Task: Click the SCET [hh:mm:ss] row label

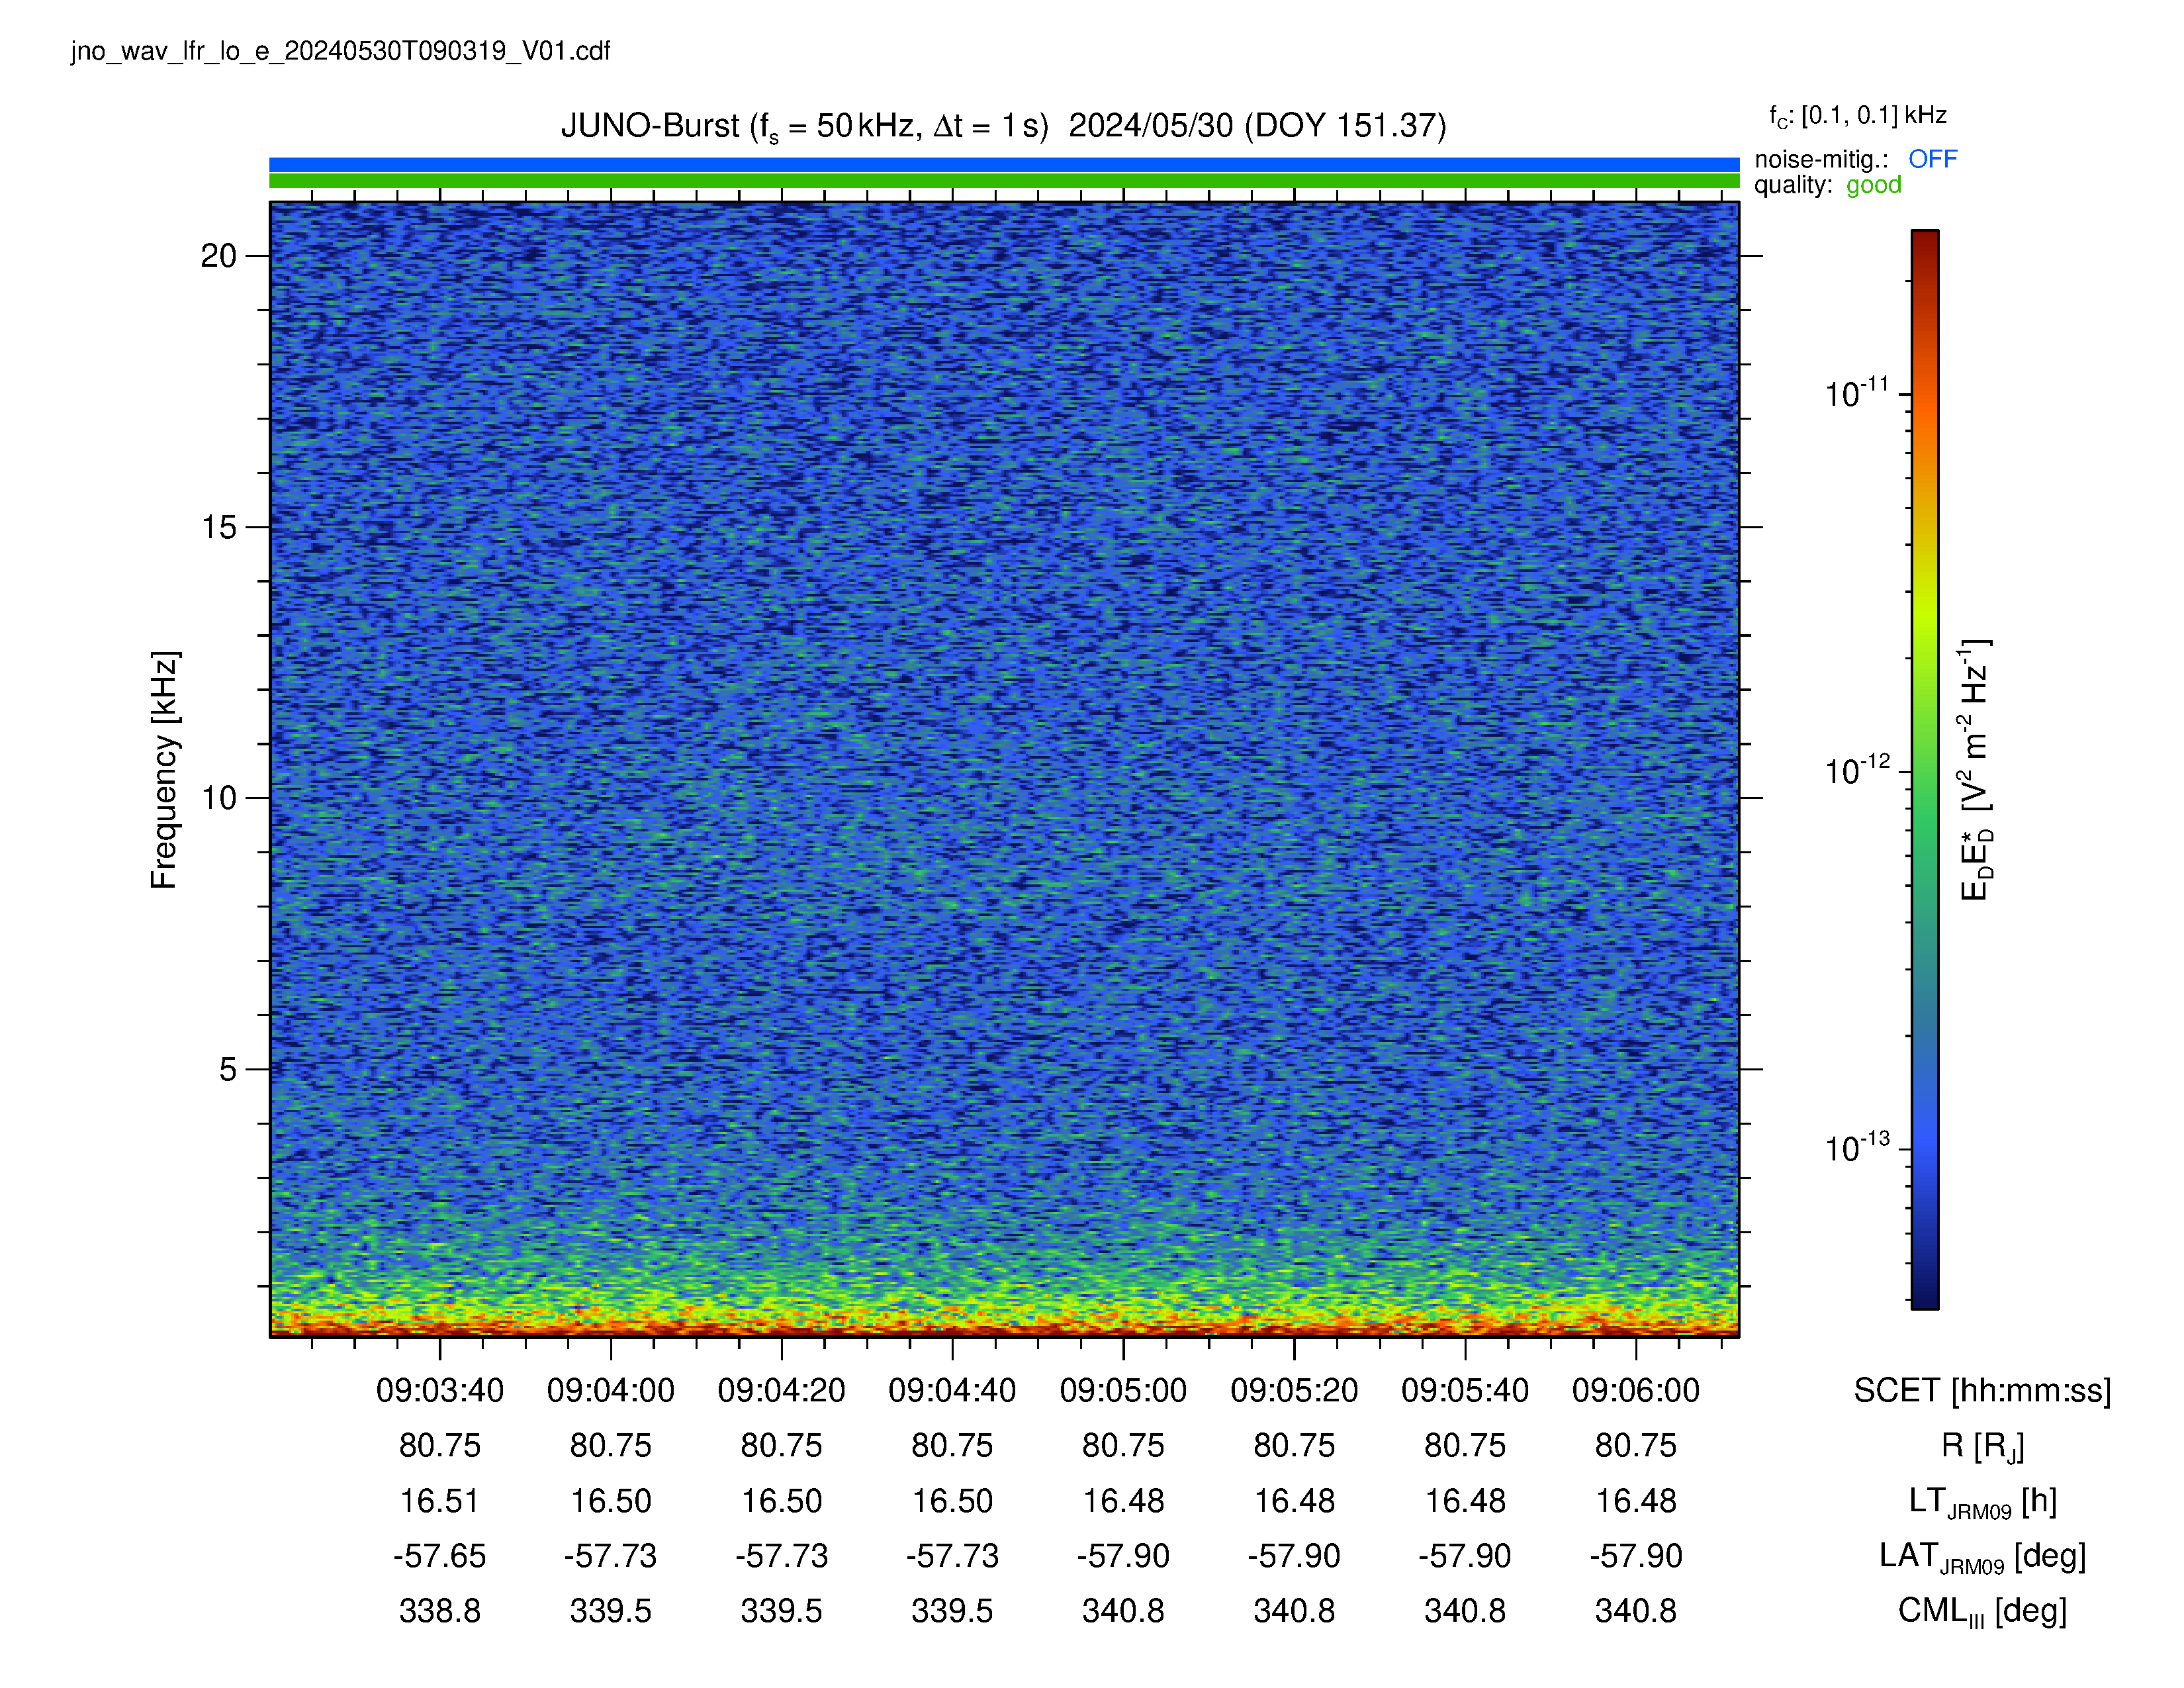Action: (x=1982, y=1390)
